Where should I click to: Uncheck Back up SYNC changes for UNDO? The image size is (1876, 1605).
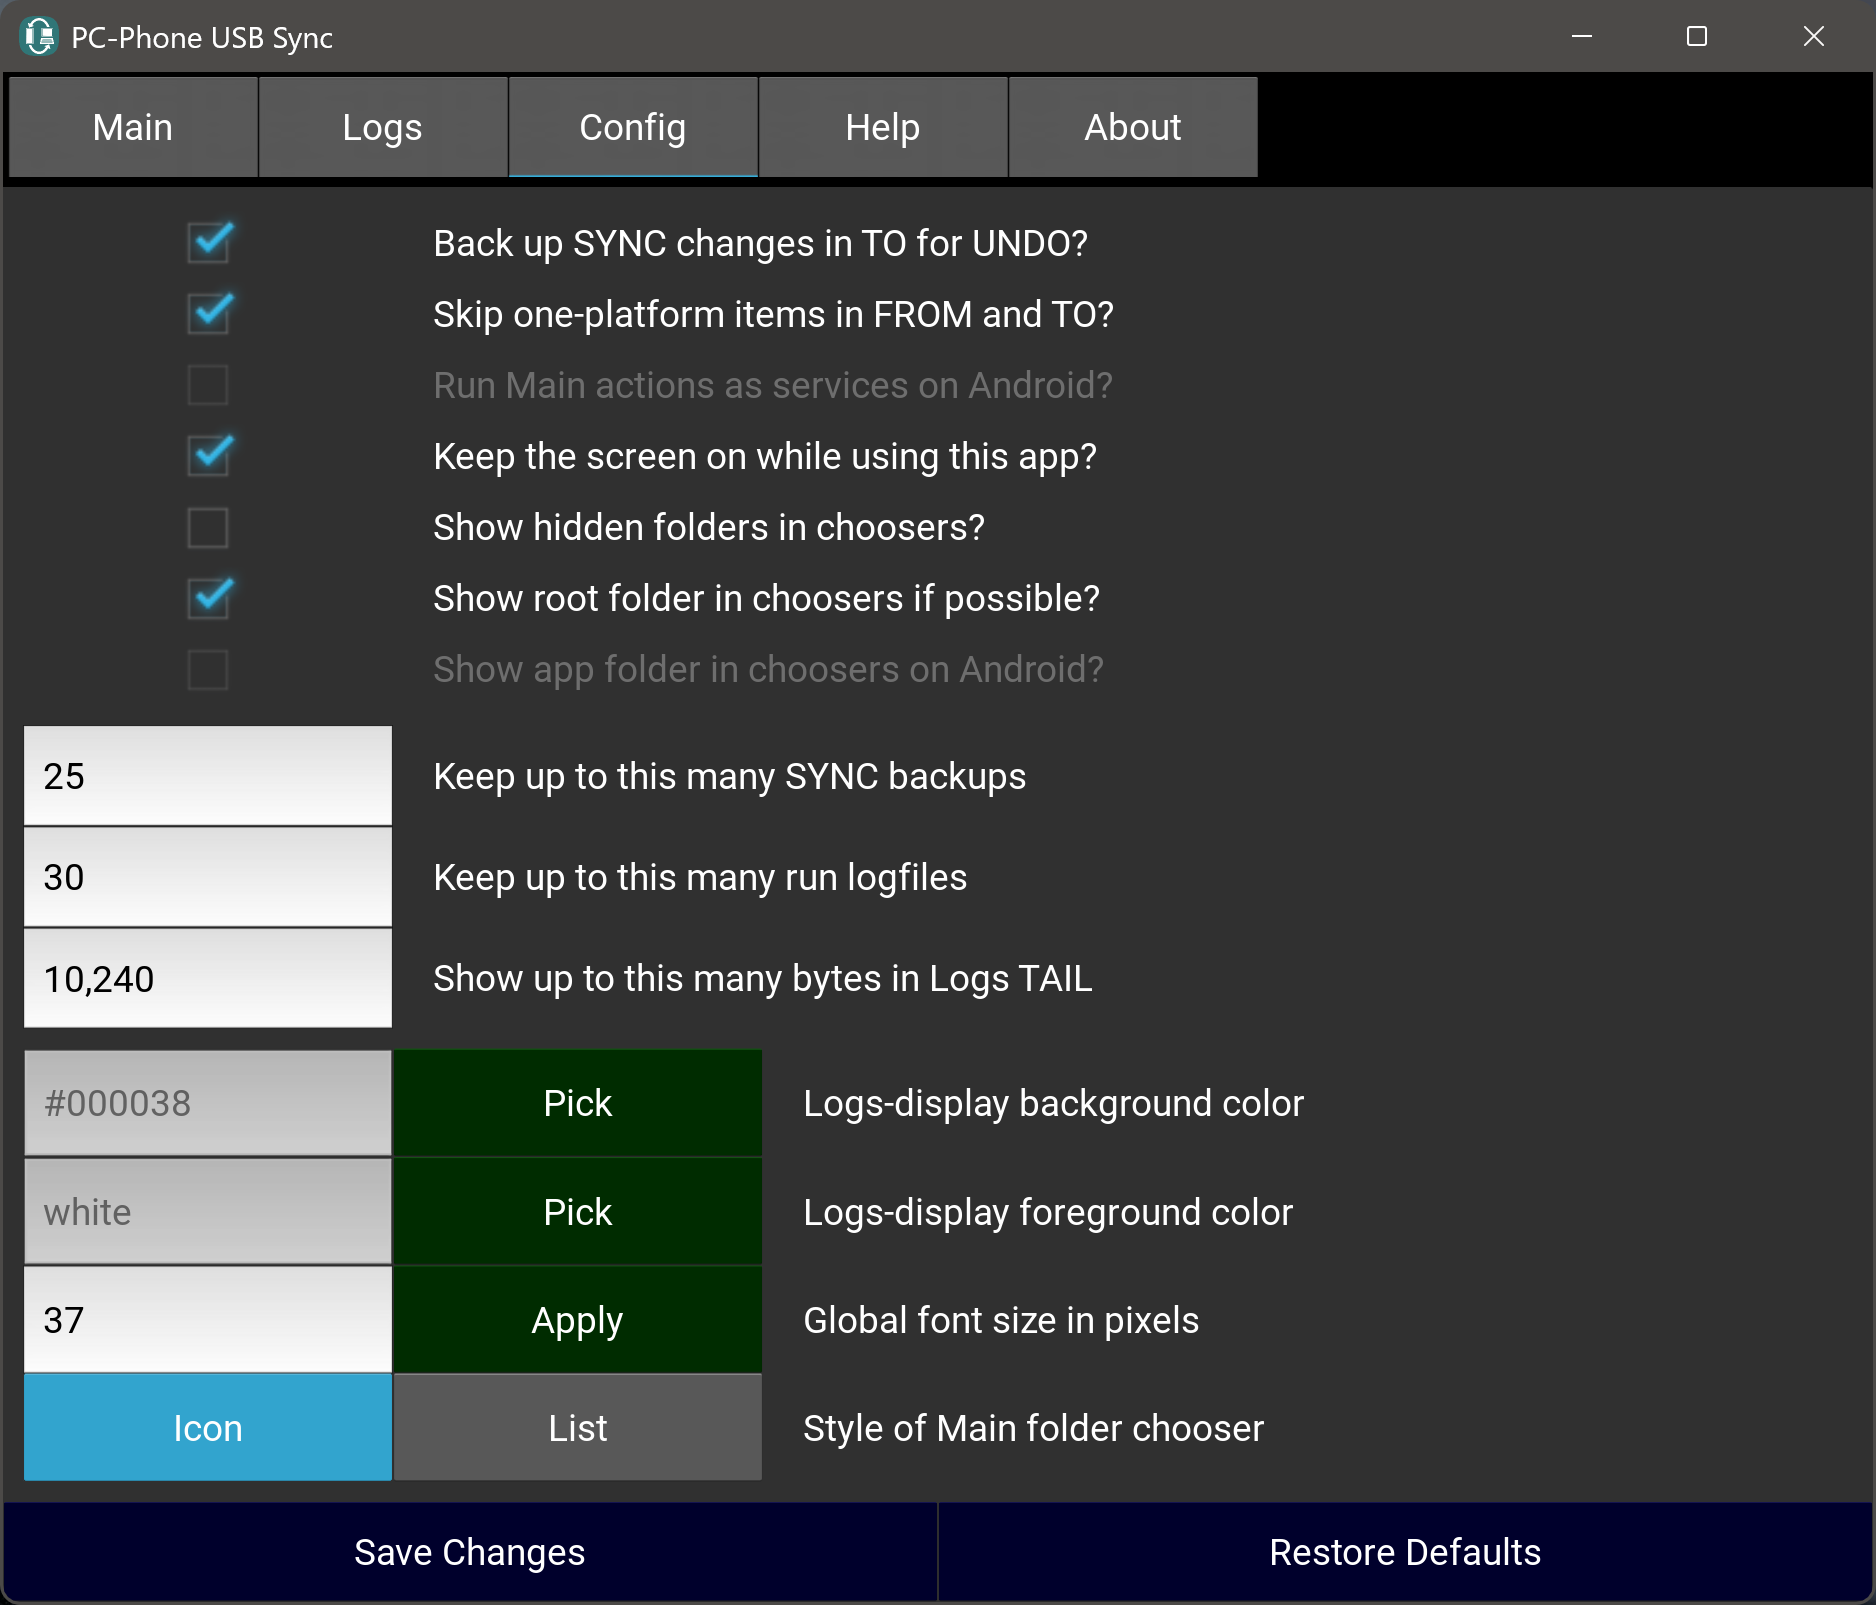pos(208,243)
